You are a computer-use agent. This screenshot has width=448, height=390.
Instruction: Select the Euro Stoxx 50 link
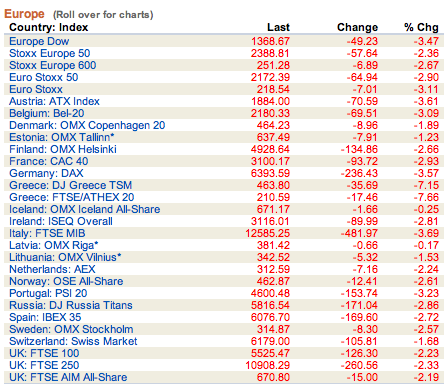click(44, 77)
